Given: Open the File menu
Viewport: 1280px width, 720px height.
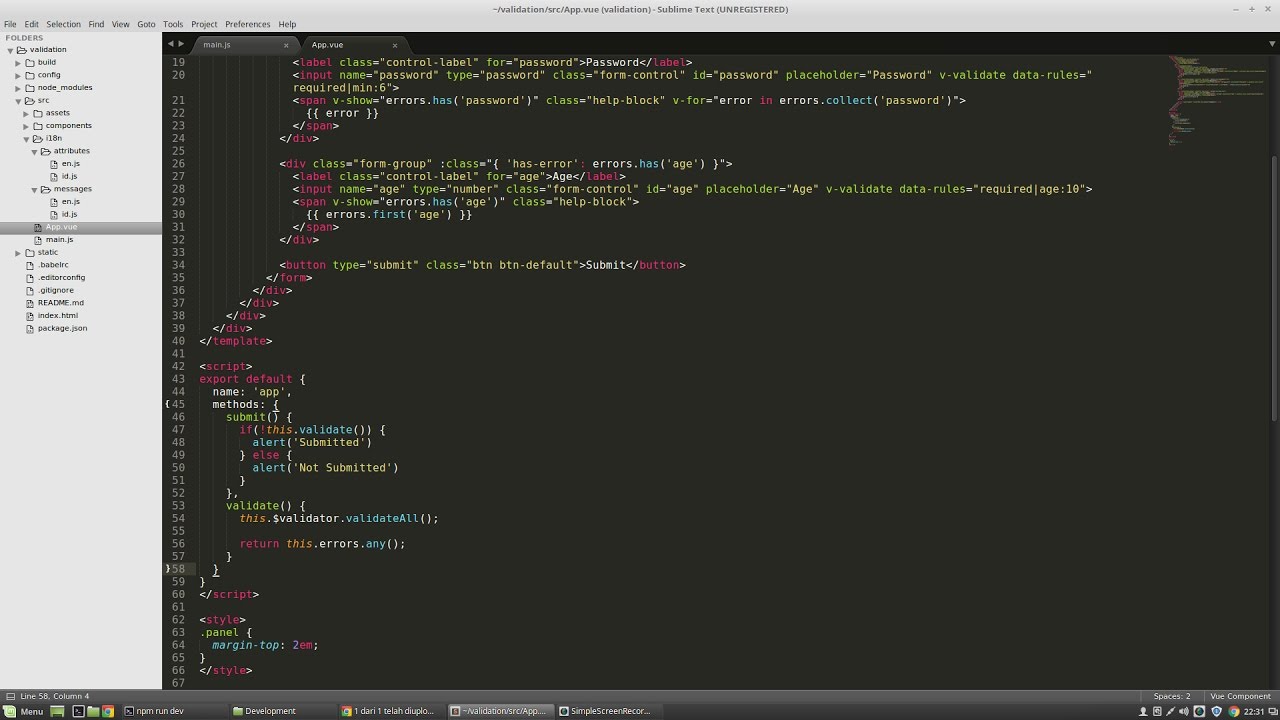Looking at the screenshot, I should click(x=10, y=24).
